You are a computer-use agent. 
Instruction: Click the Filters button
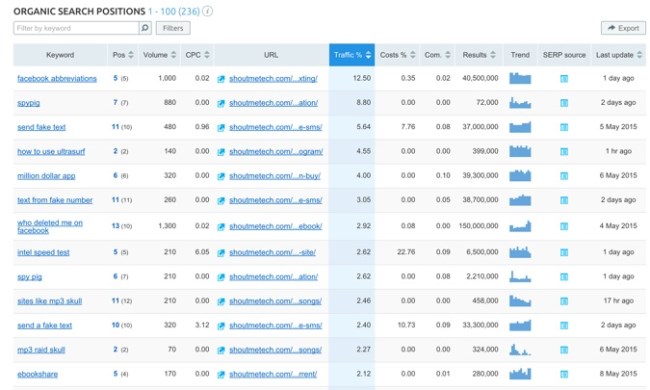click(173, 28)
